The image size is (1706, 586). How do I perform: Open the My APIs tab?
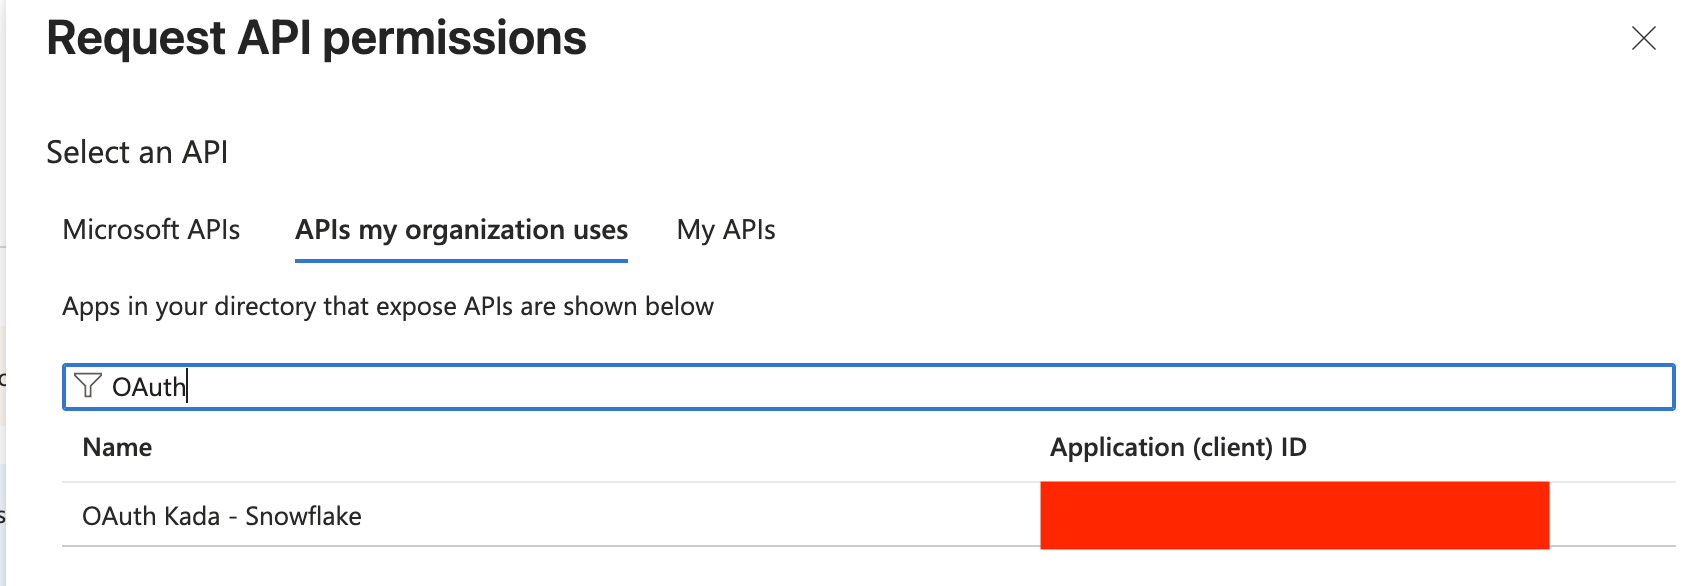pos(725,230)
